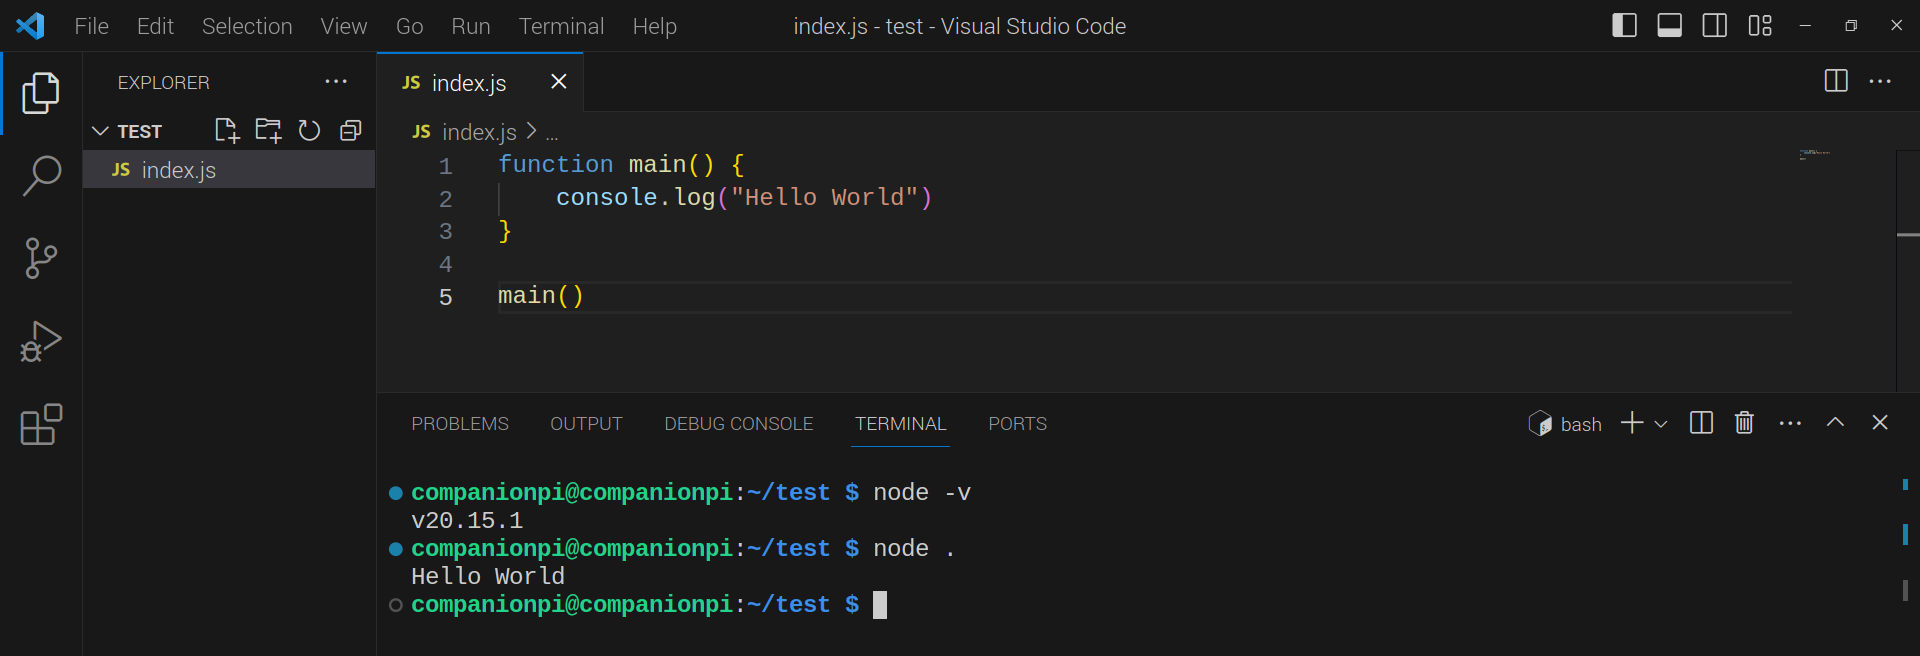Open the Selection menu
The width and height of the screenshot is (1920, 656).
pyautogui.click(x=247, y=26)
